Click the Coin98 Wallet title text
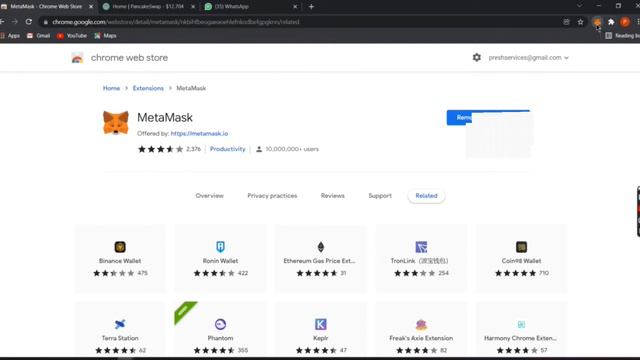The width and height of the screenshot is (640, 360). (x=522, y=261)
